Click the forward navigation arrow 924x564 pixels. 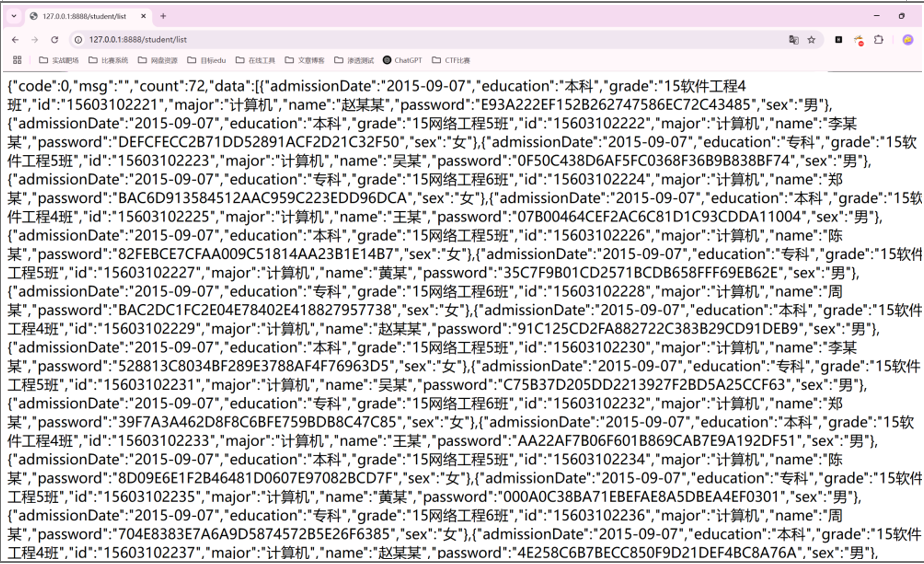35,39
